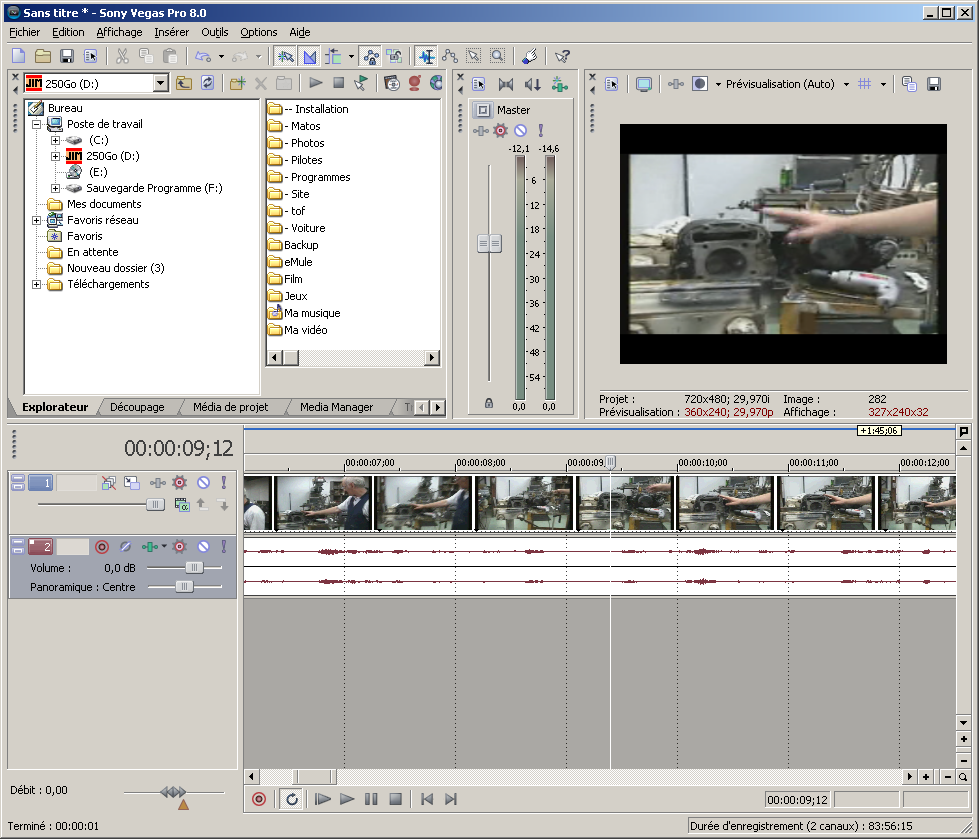This screenshot has width=979, height=839.
Task: Click the Explorer Refresh icon
Action: point(208,83)
